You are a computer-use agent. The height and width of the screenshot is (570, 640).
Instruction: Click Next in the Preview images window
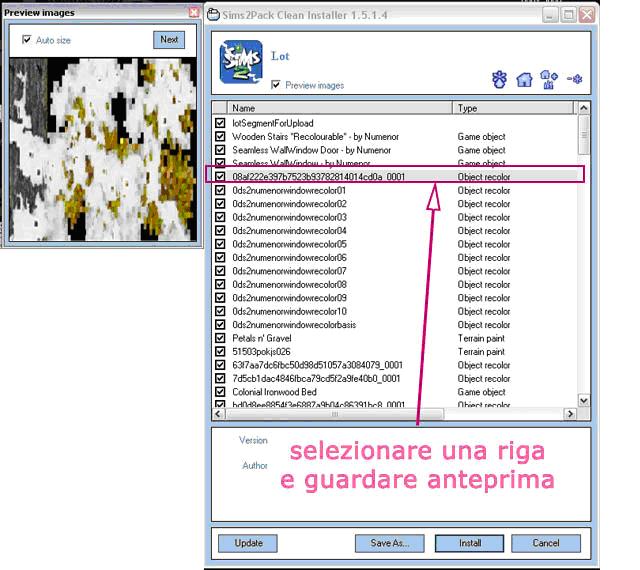[169, 40]
